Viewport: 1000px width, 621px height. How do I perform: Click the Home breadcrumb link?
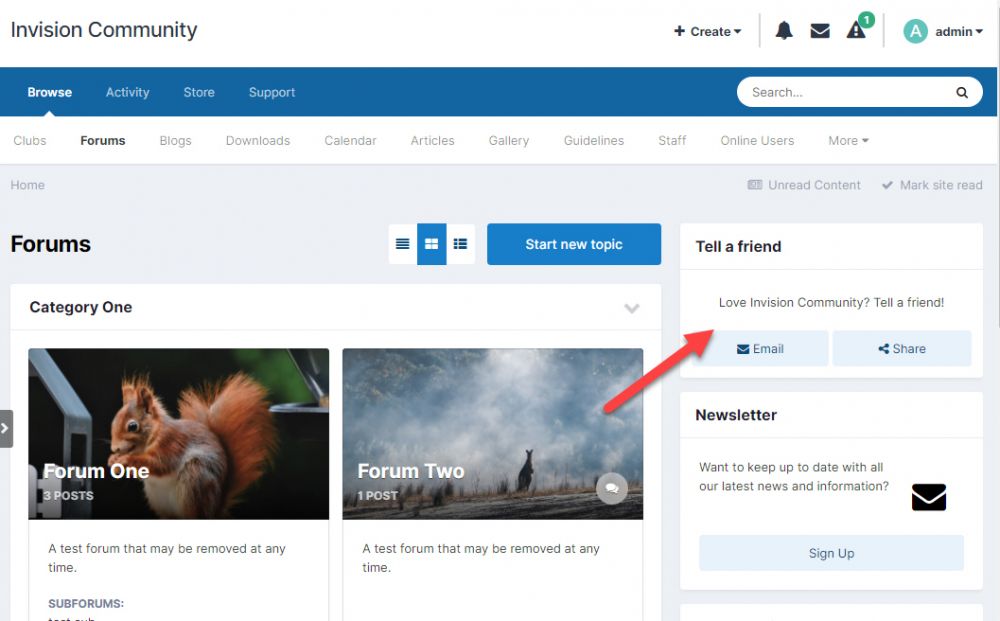[27, 185]
